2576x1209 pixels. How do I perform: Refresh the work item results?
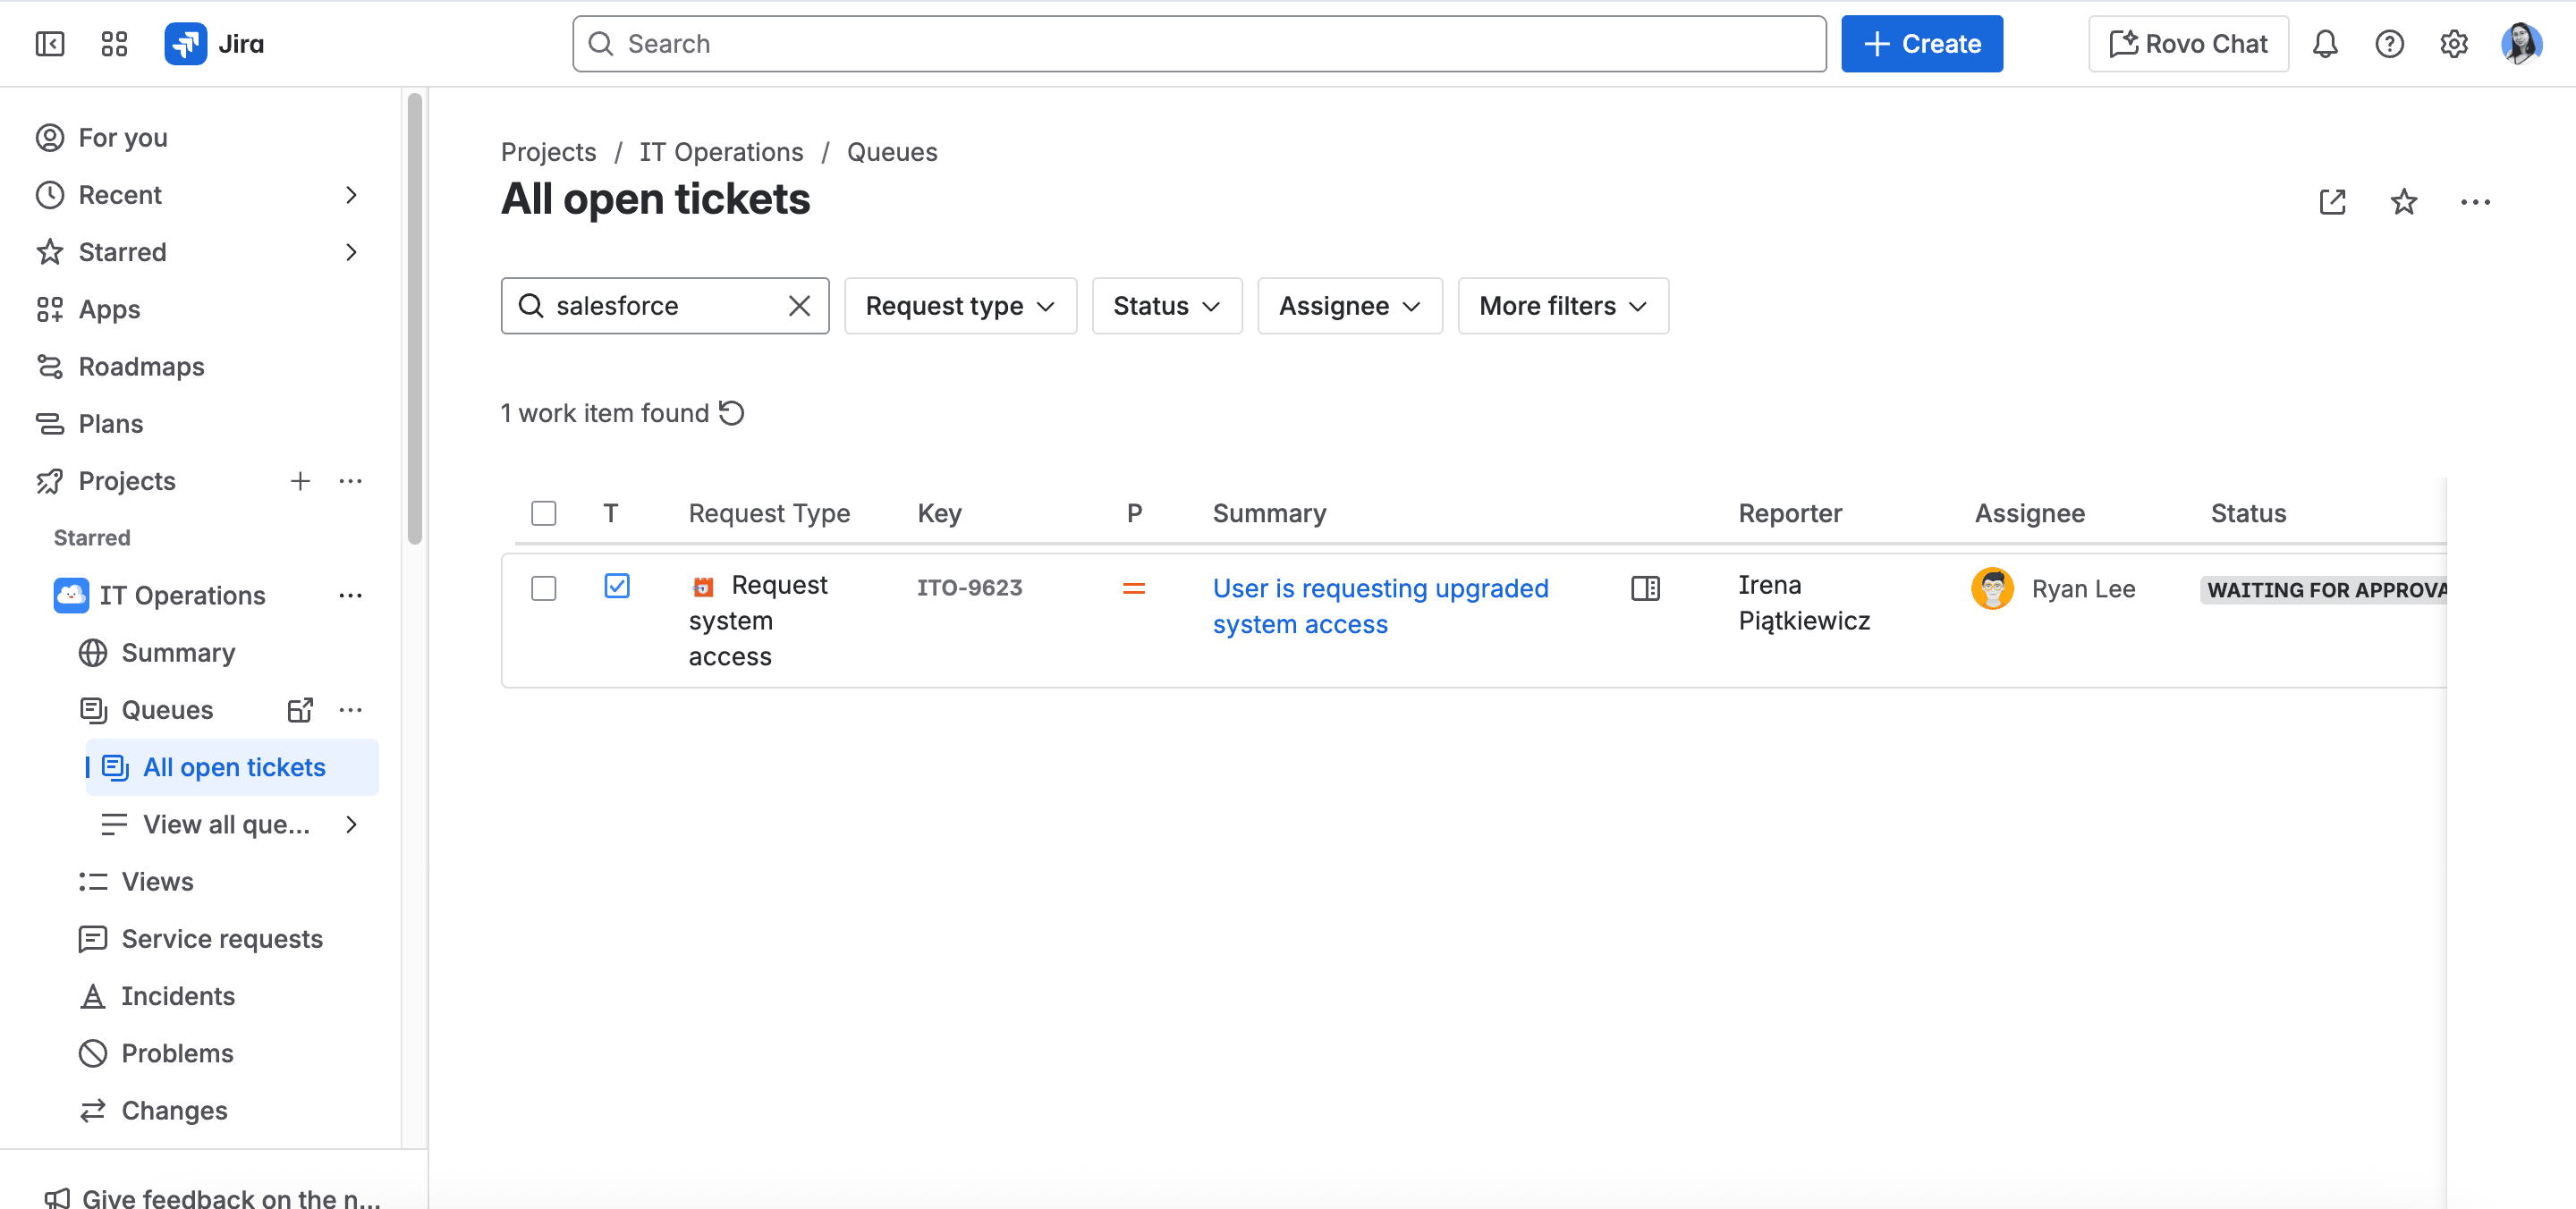(x=732, y=413)
